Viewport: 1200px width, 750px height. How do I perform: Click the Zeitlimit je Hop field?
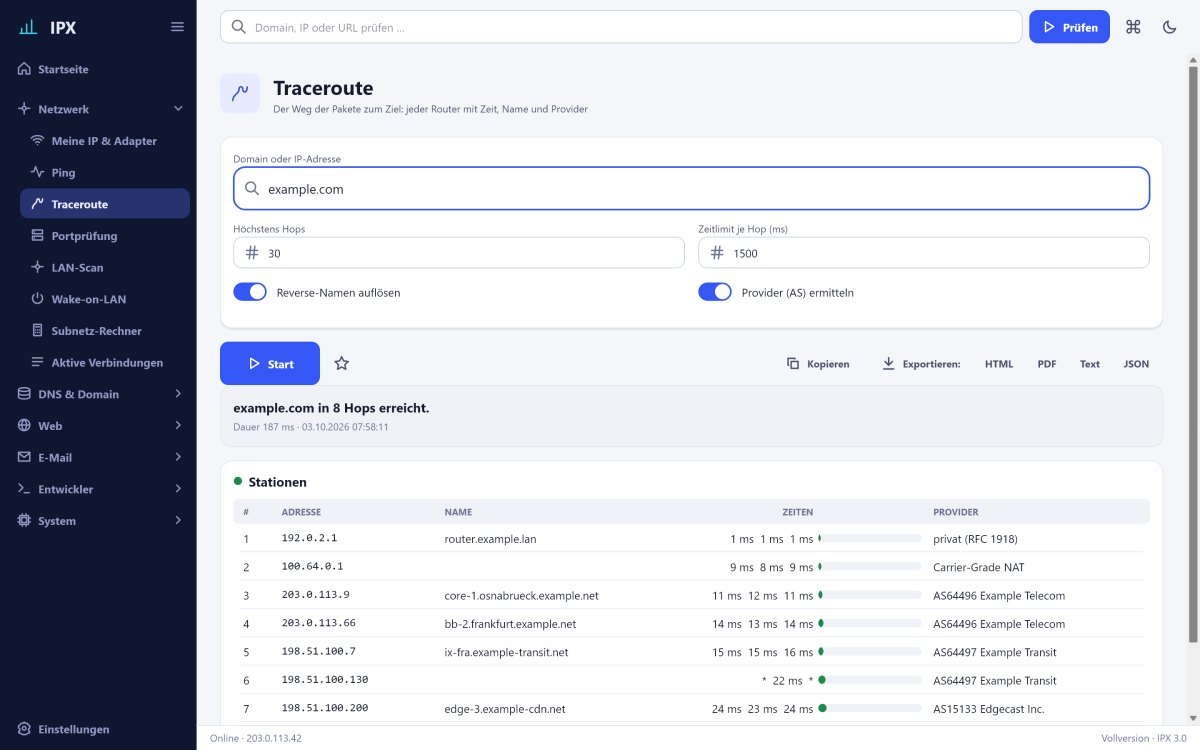click(924, 253)
